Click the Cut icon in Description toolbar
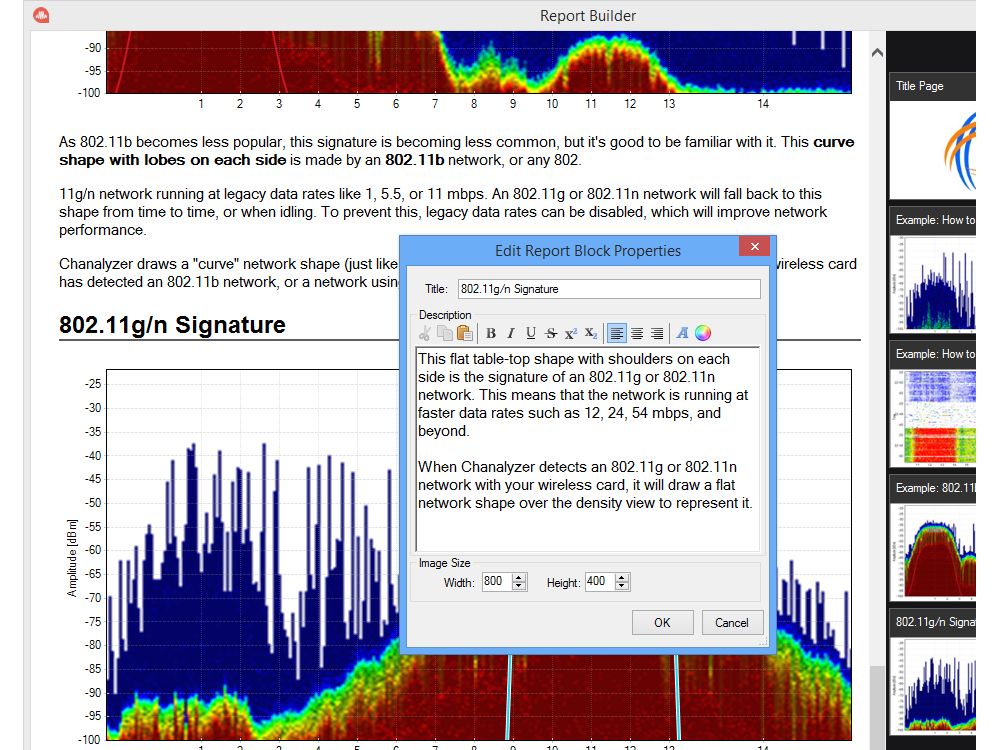This screenshot has width=1000, height=750. pos(425,333)
